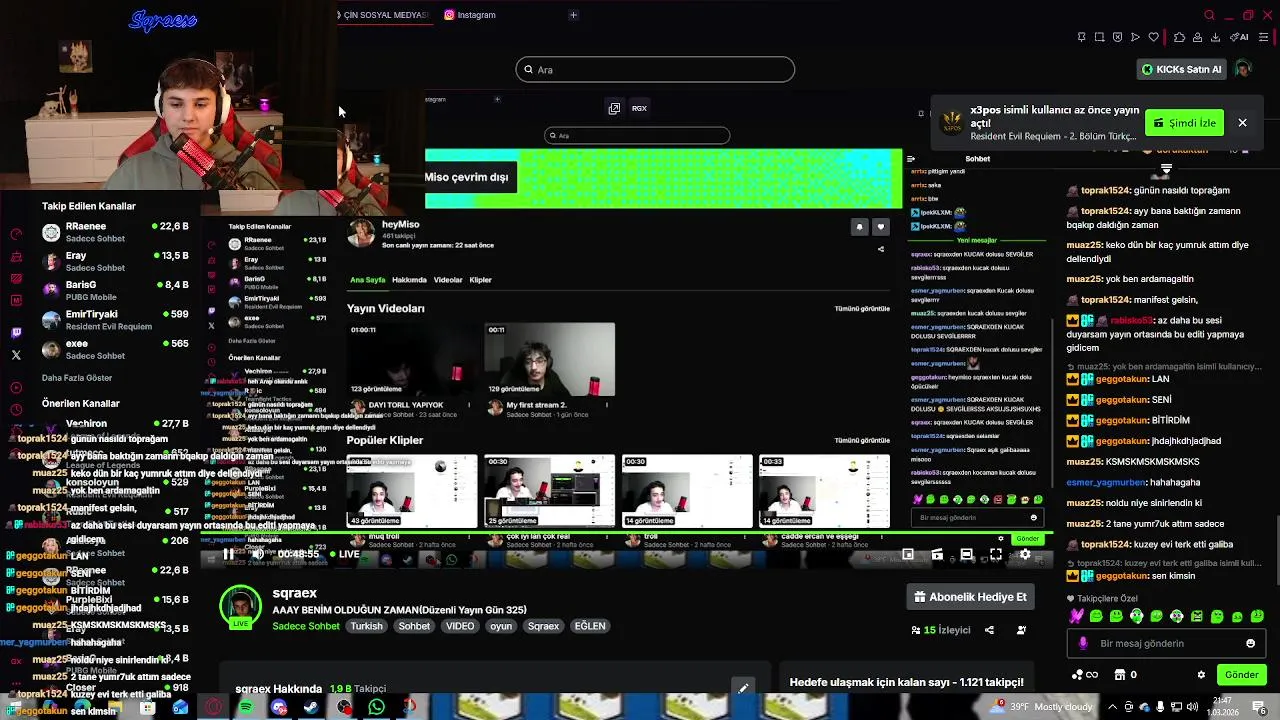Viewport: 1280px width, 720px height.
Task: Open channel points infinity icon
Action: [x=1084, y=675]
